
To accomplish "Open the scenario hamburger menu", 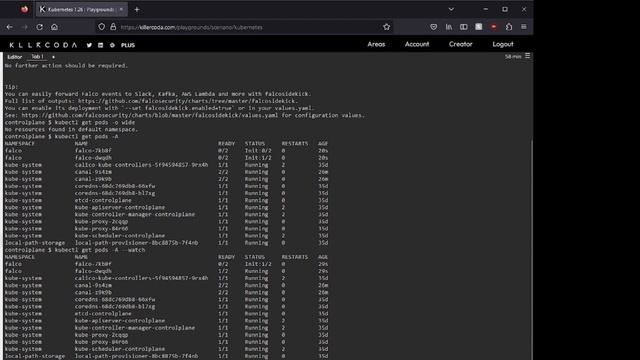I will tap(527, 56).
